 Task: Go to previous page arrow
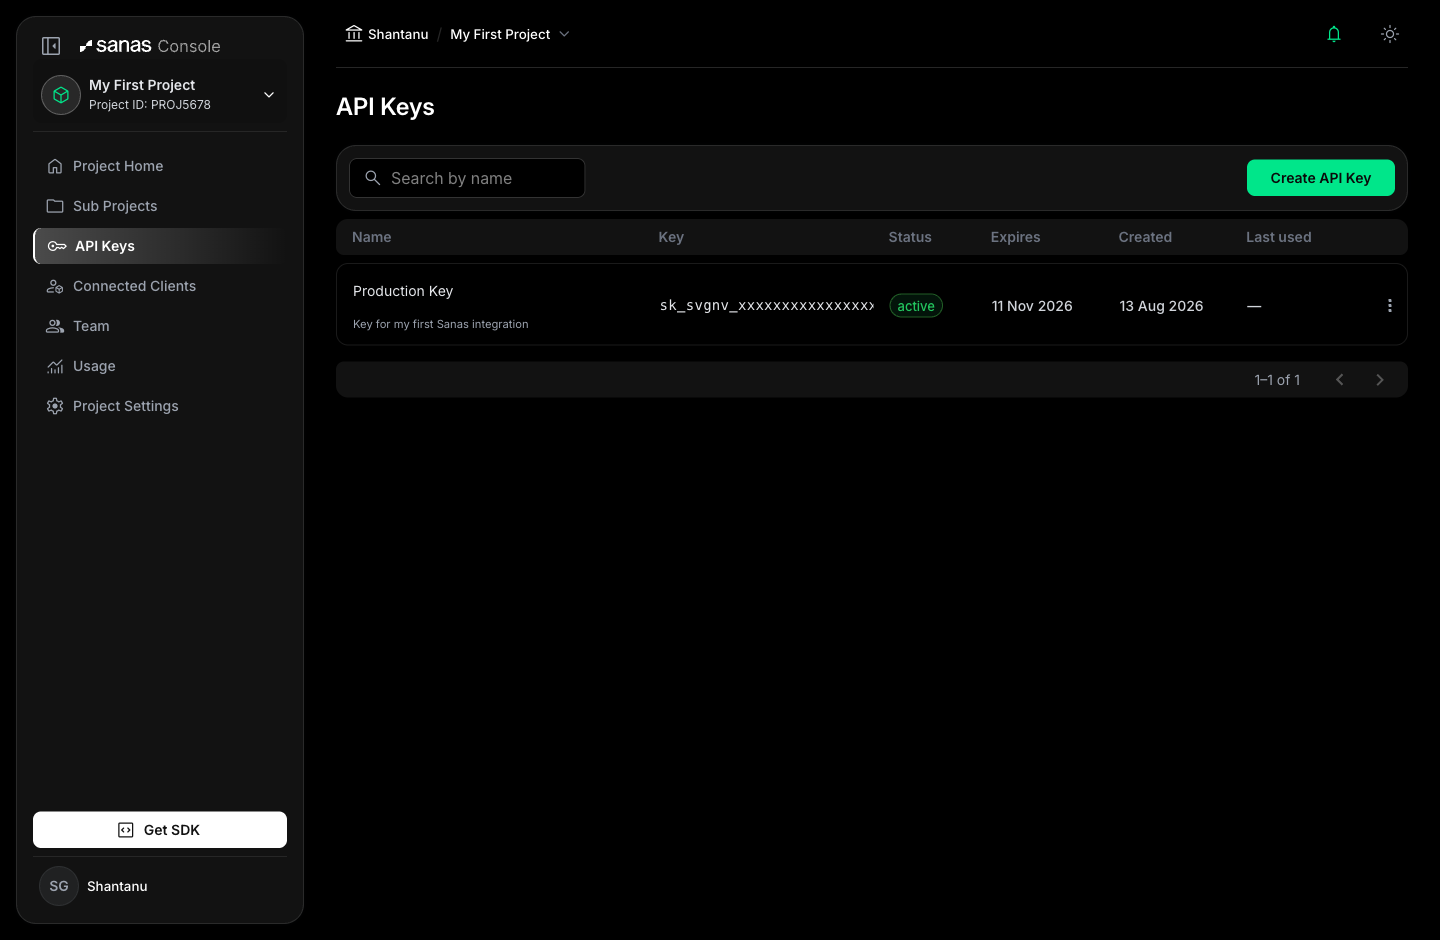[x=1340, y=380]
